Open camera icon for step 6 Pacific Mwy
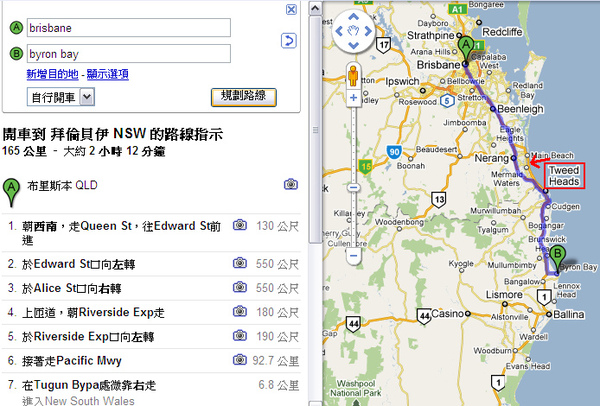The image size is (600, 406). pos(240,360)
